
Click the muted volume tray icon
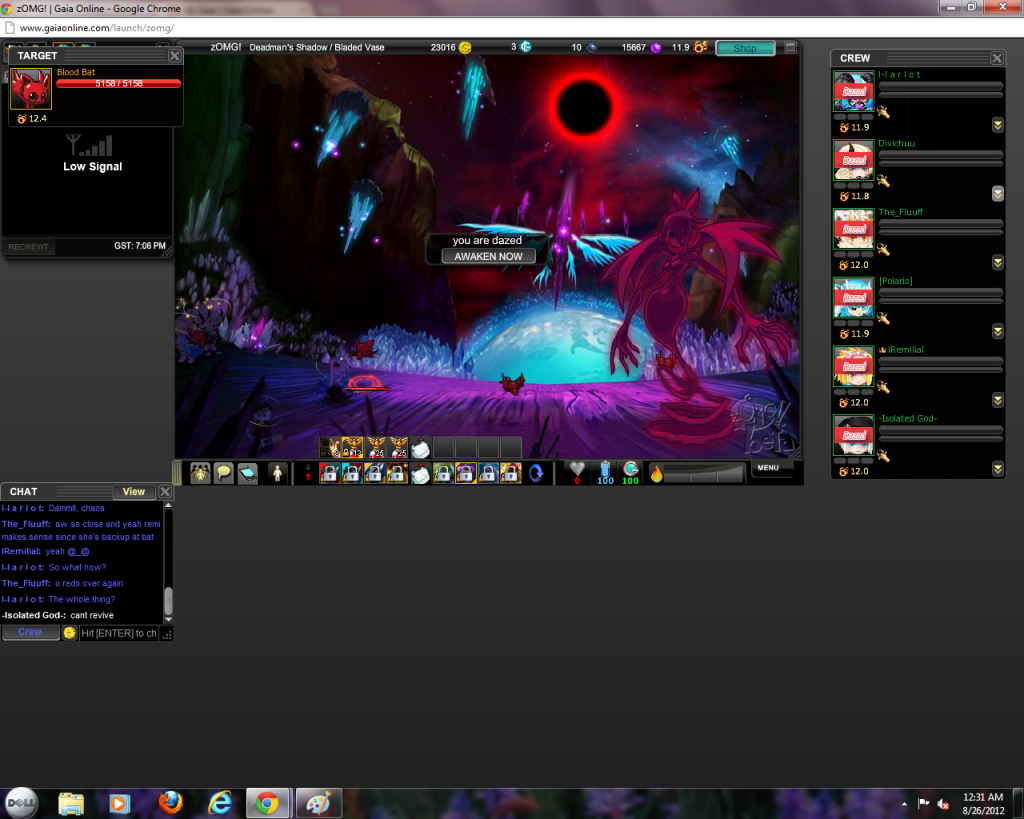(x=943, y=803)
